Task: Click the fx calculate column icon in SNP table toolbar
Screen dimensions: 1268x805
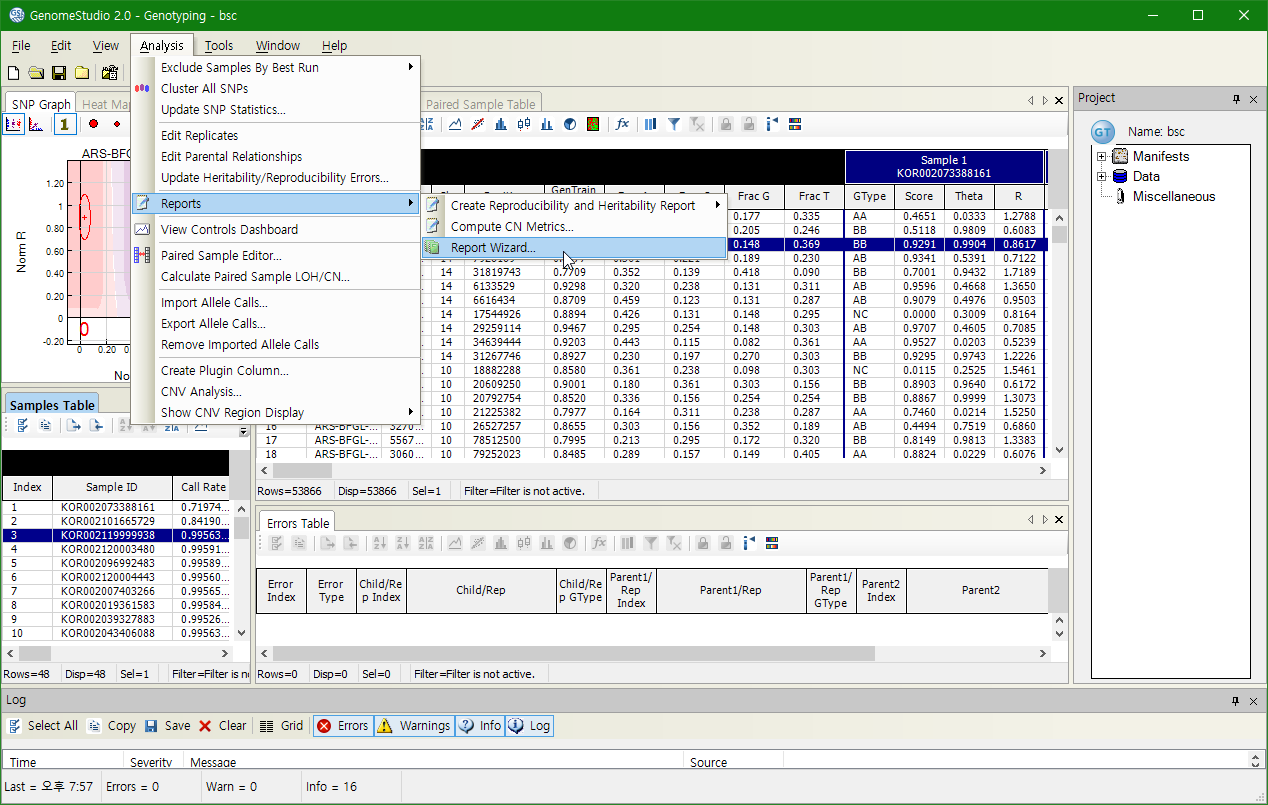Action: pyautogui.click(x=622, y=124)
